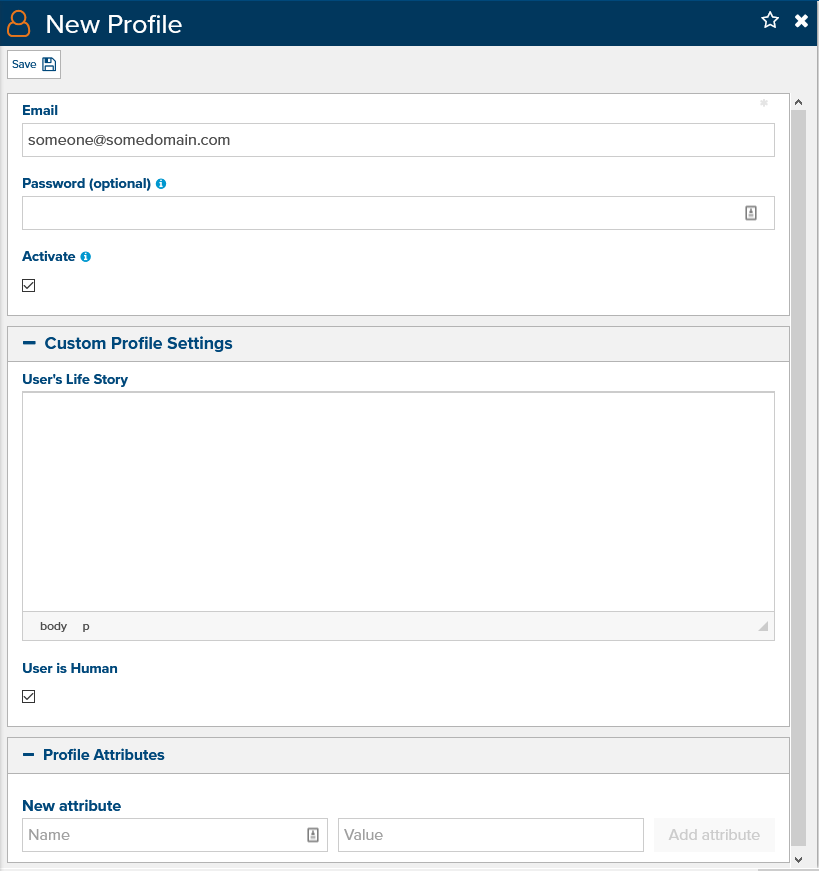Focus the Email input field
This screenshot has width=819, height=871.
pyautogui.click(x=398, y=140)
